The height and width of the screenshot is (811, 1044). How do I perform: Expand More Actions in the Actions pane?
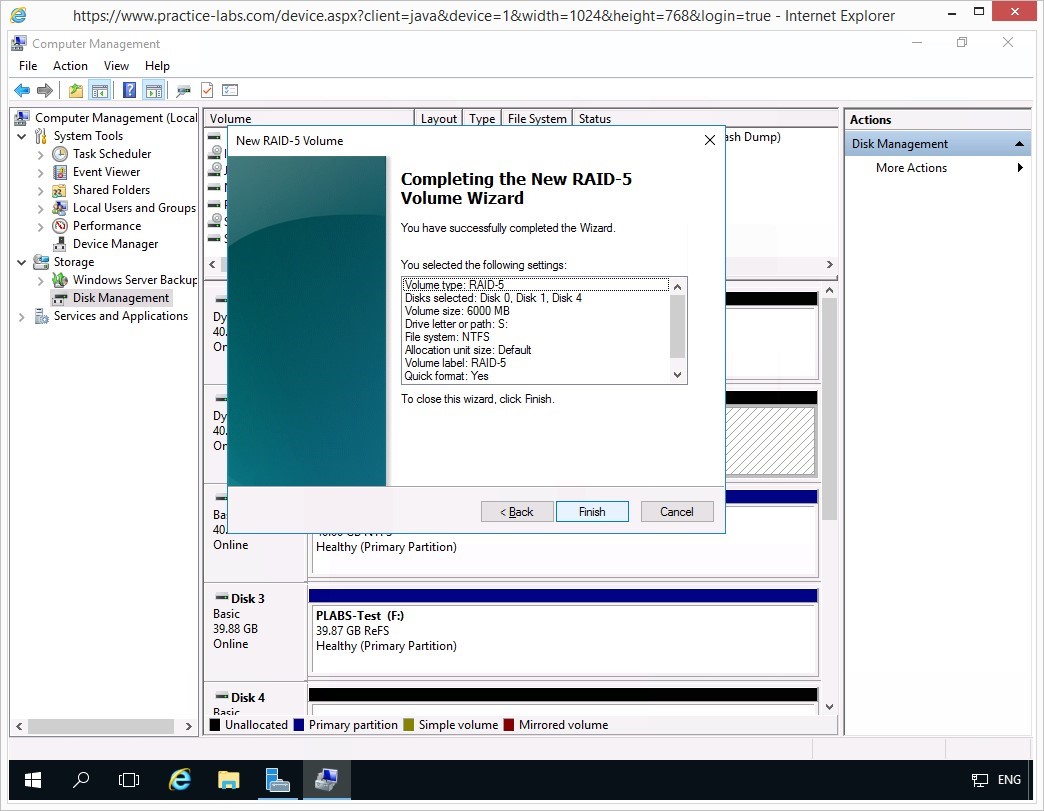click(911, 168)
